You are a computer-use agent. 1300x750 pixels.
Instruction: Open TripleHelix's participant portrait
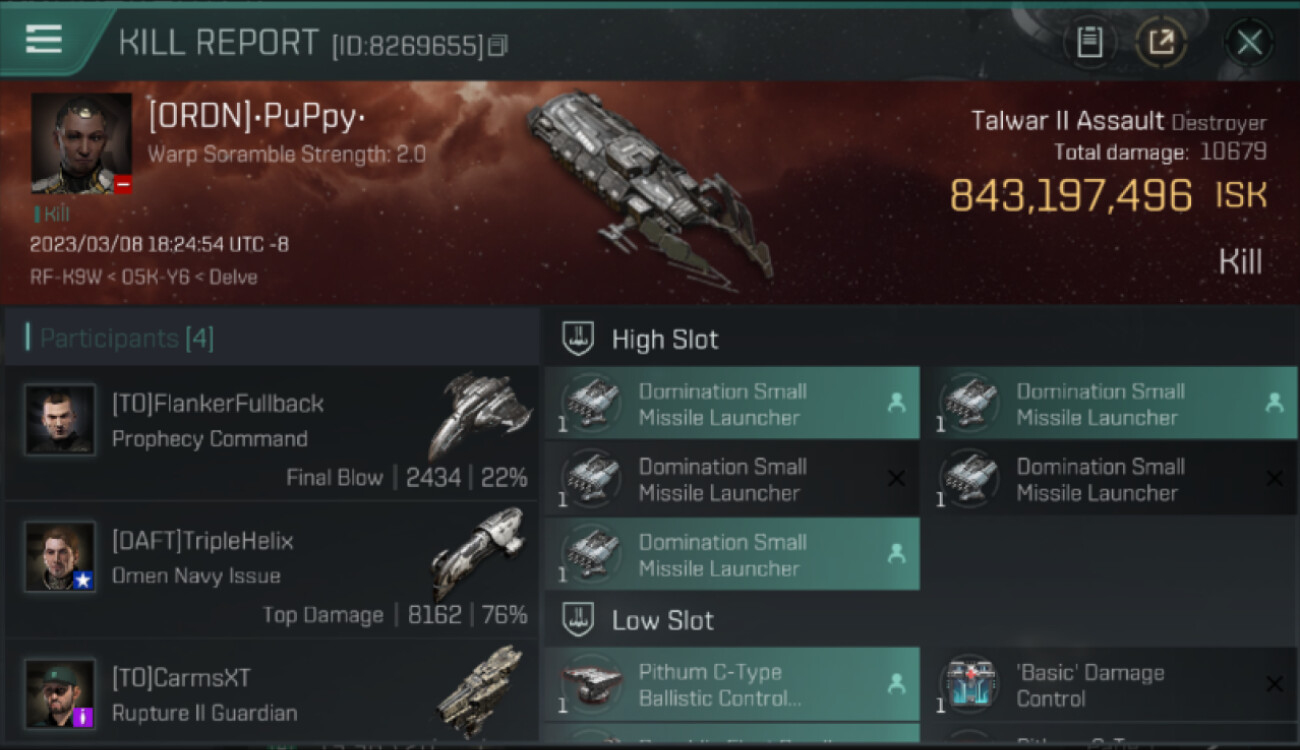click(x=60, y=557)
